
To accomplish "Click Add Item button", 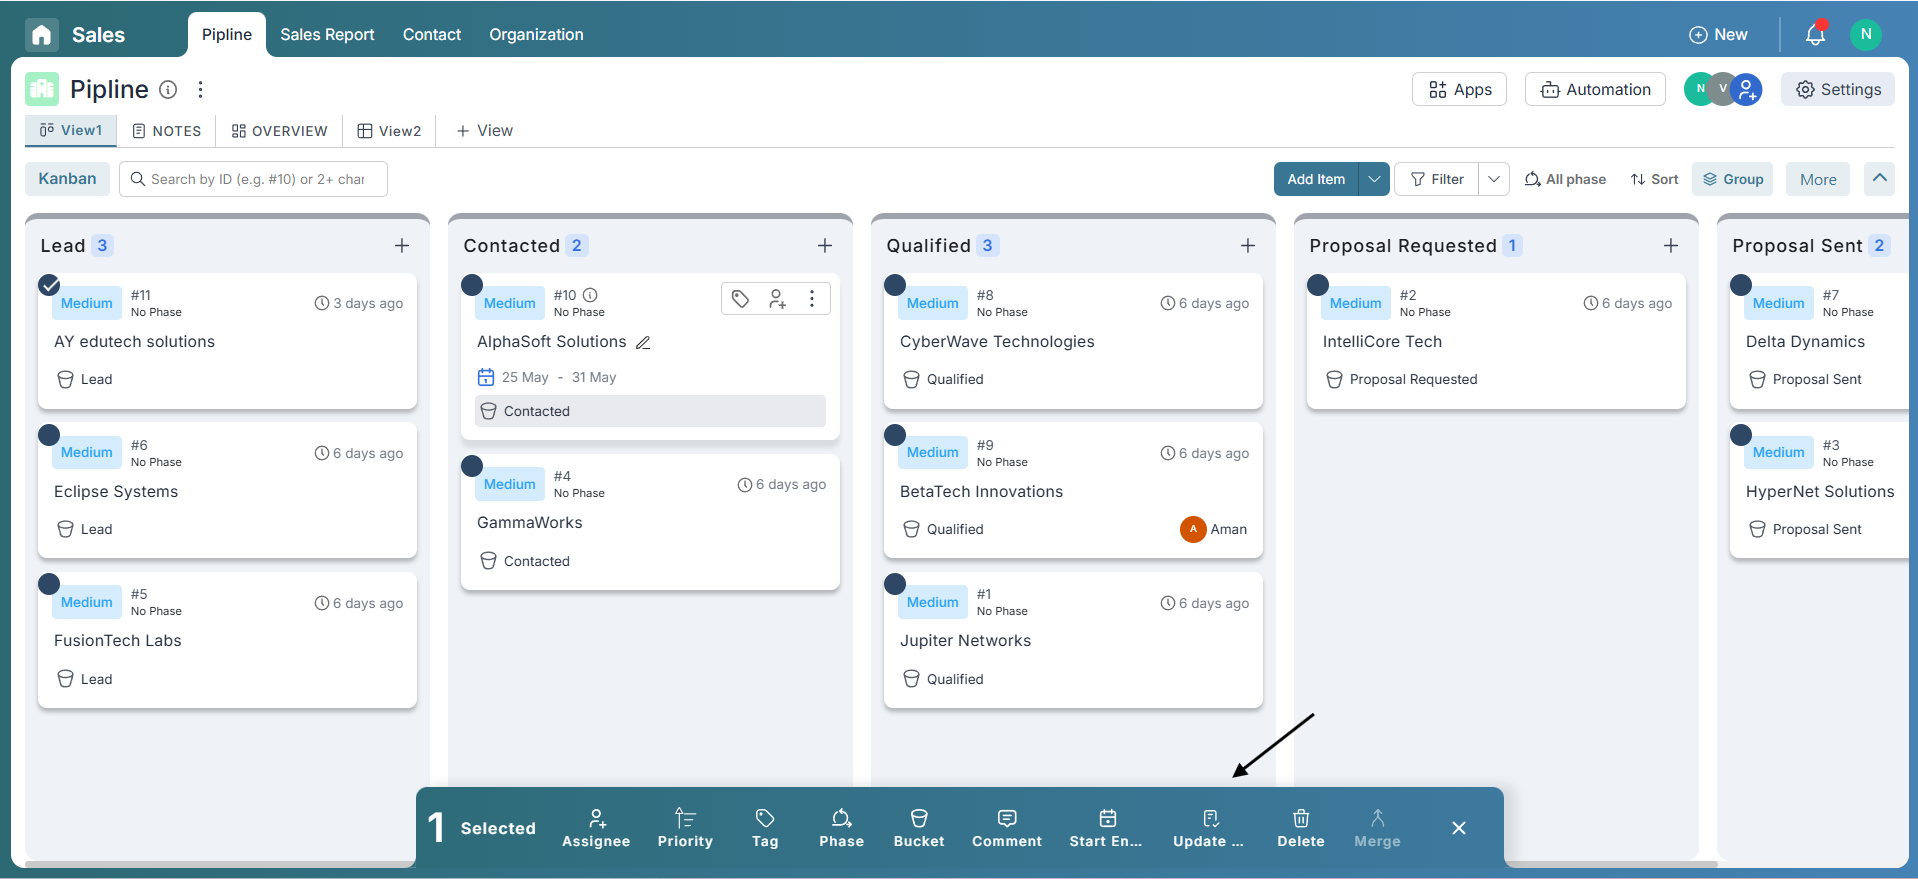I will point(1316,179).
